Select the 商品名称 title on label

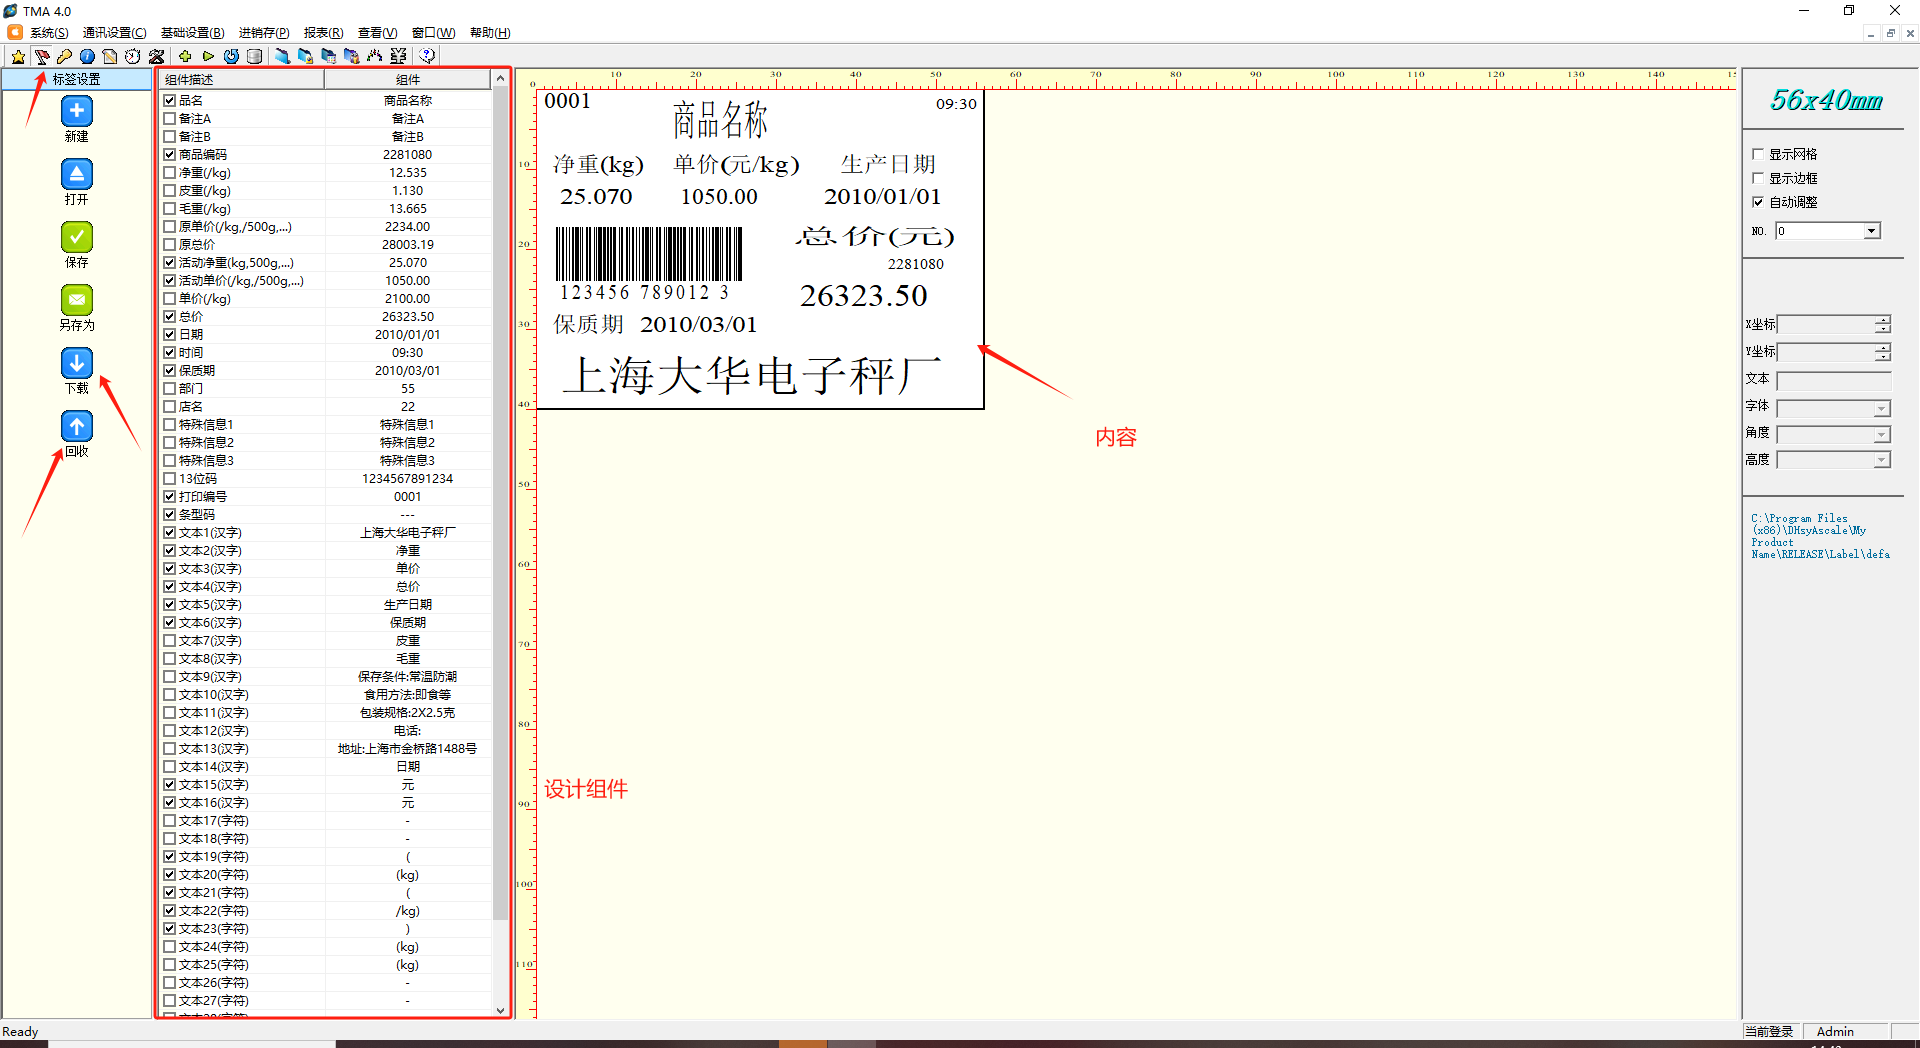coord(720,120)
